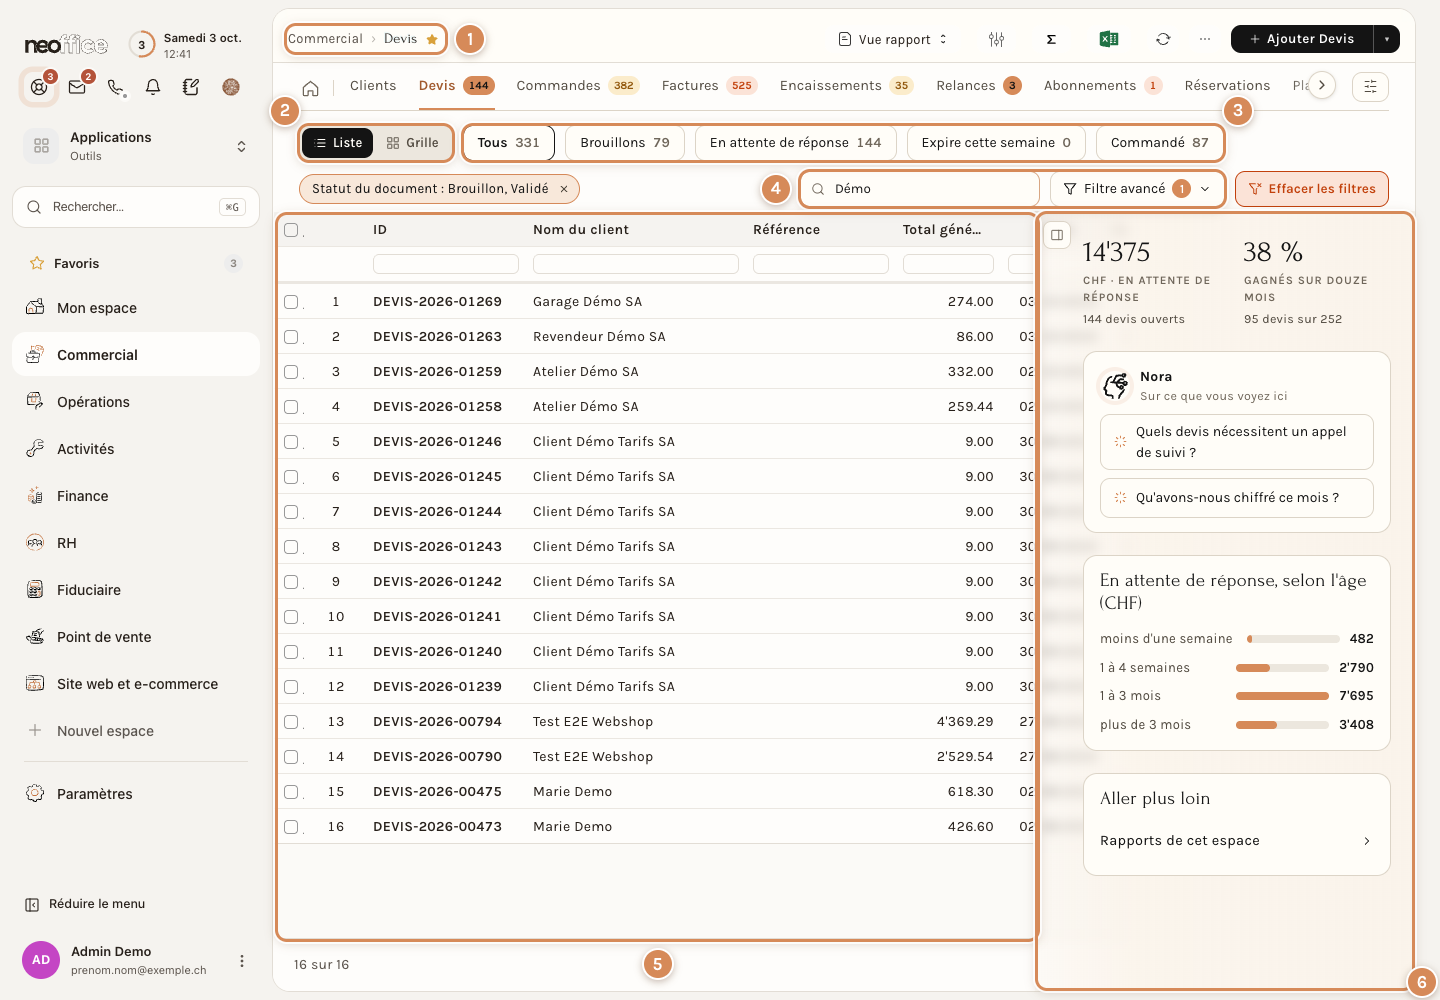Open the sigma totals icon
The height and width of the screenshot is (1000, 1440).
1051,39
